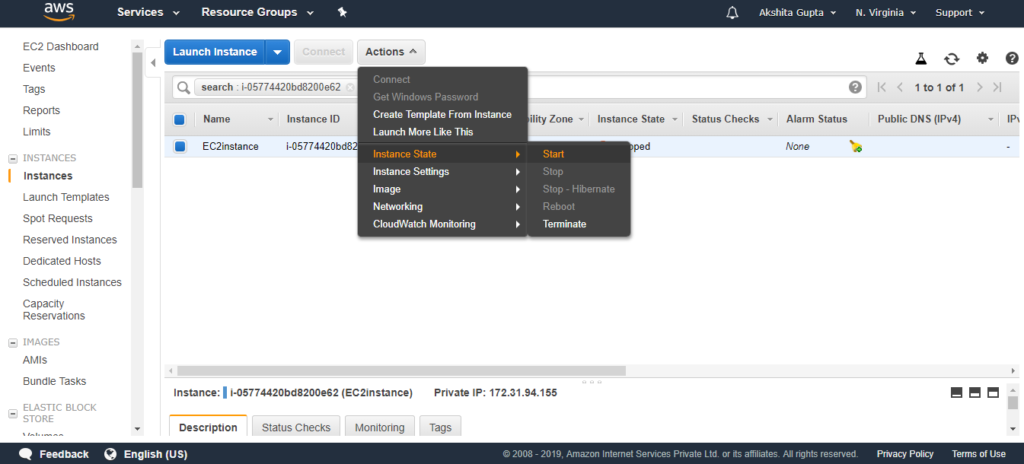Click the pin shortcut icon in header
Image resolution: width=1024 pixels, height=464 pixels.
click(x=342, y=12)
